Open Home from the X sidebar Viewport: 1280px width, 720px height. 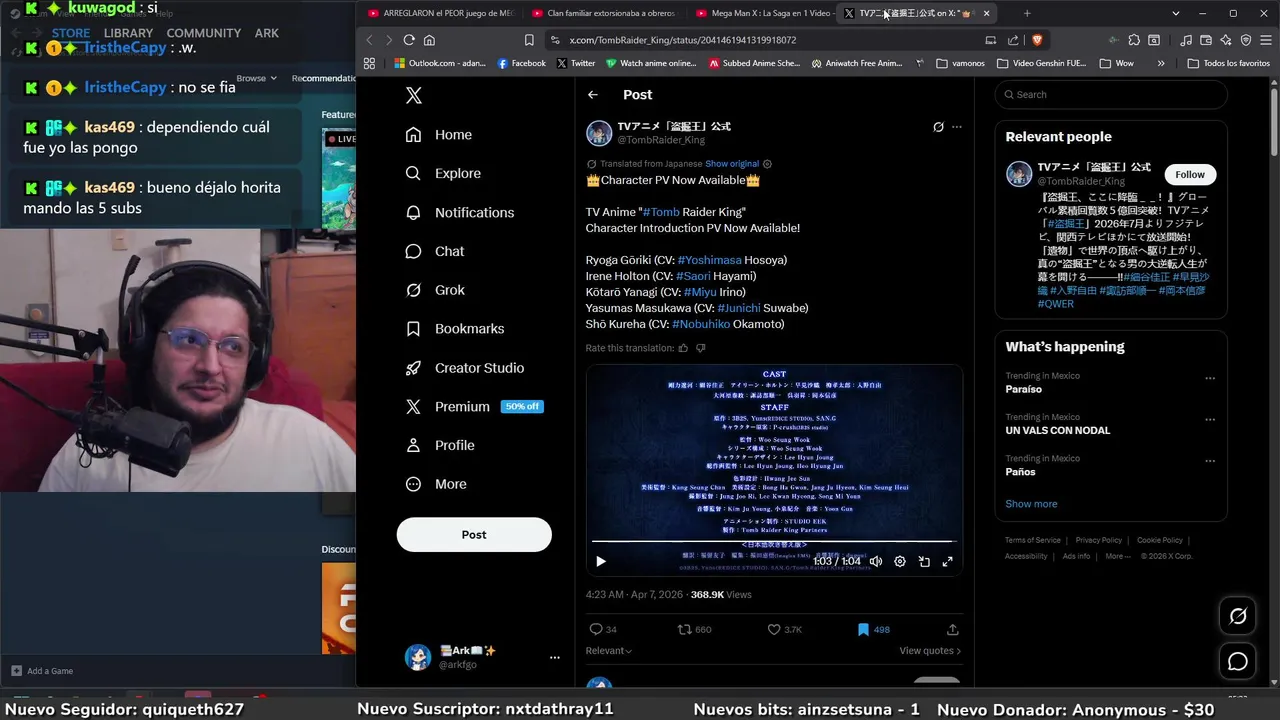click(438, 134)
